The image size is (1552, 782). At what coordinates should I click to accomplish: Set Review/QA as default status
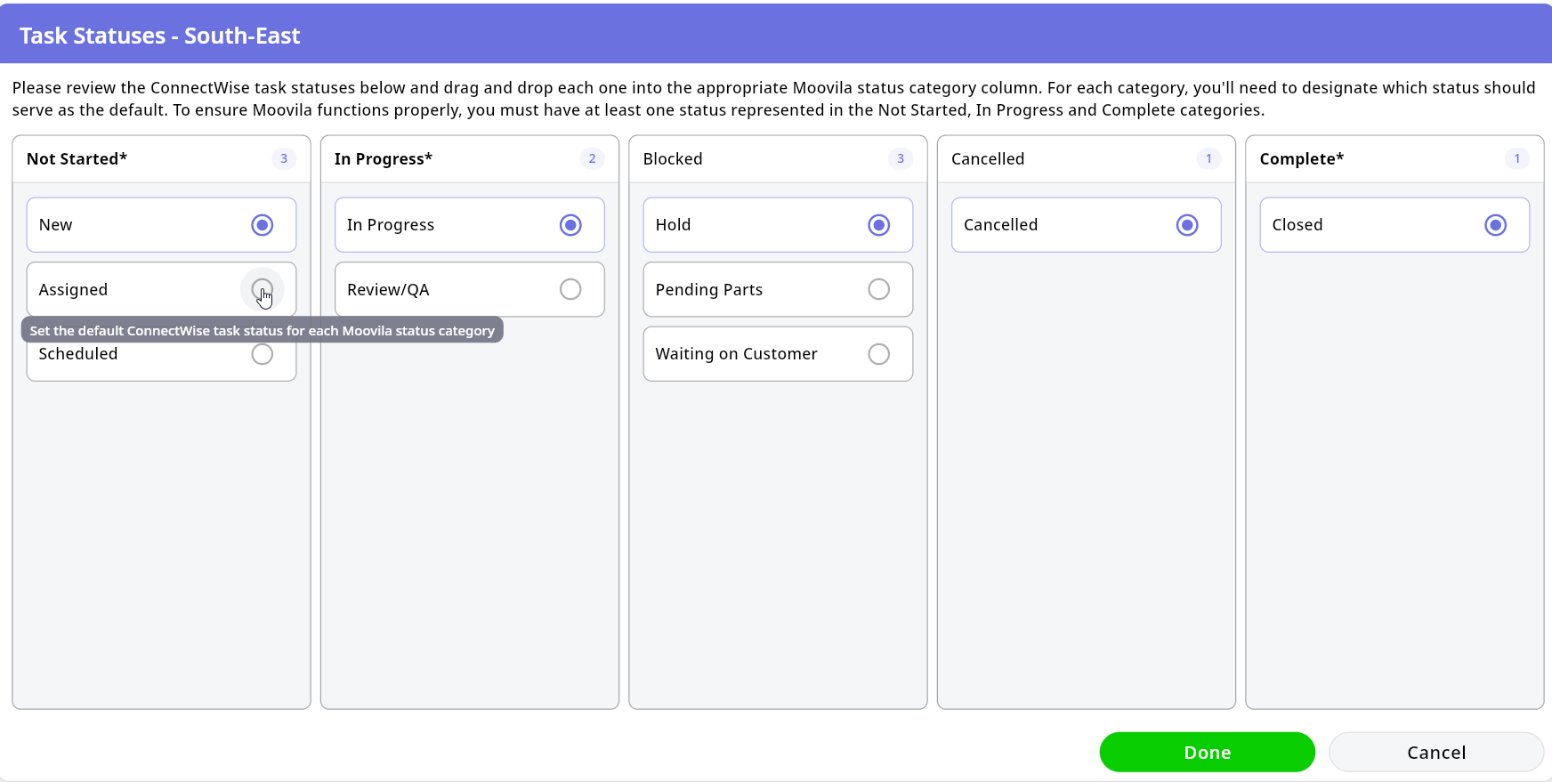pos(570,289)
